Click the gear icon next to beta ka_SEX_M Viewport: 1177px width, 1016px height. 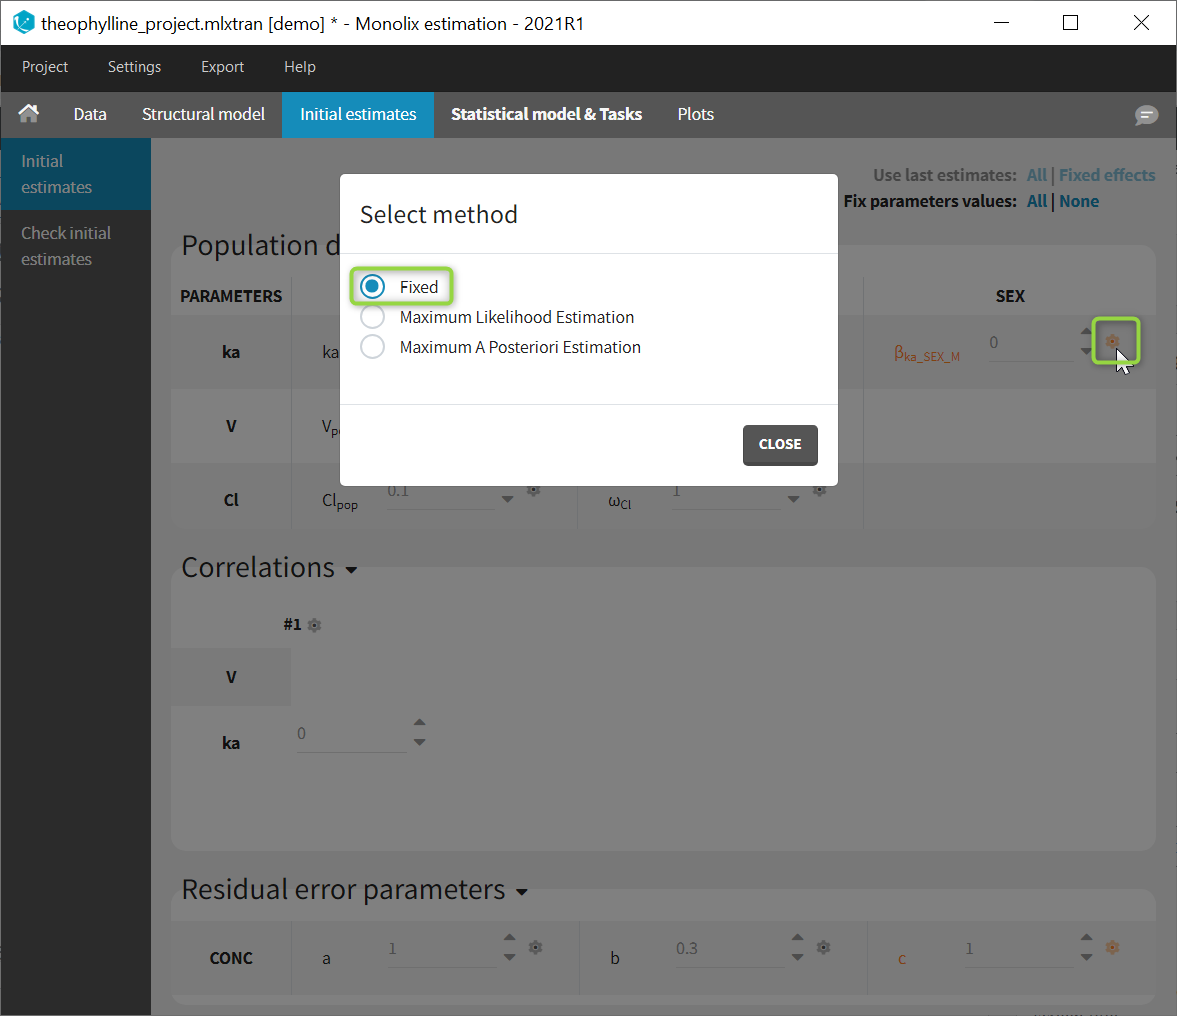tap(1112, 341)
